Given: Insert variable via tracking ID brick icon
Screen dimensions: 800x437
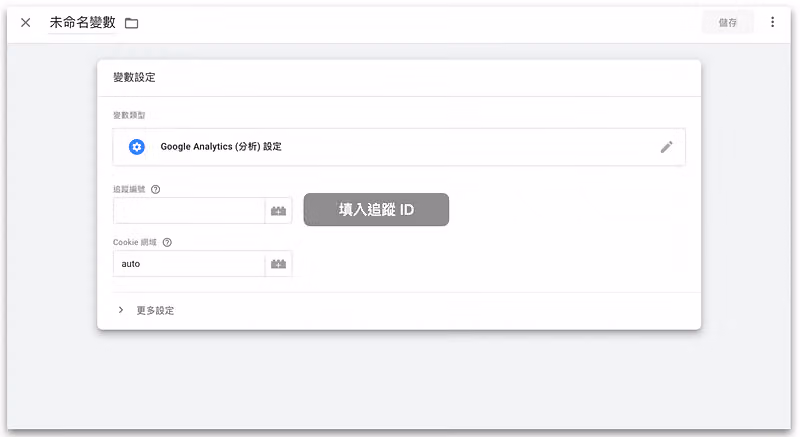Looking at the screenshot, I should [278, 211].
